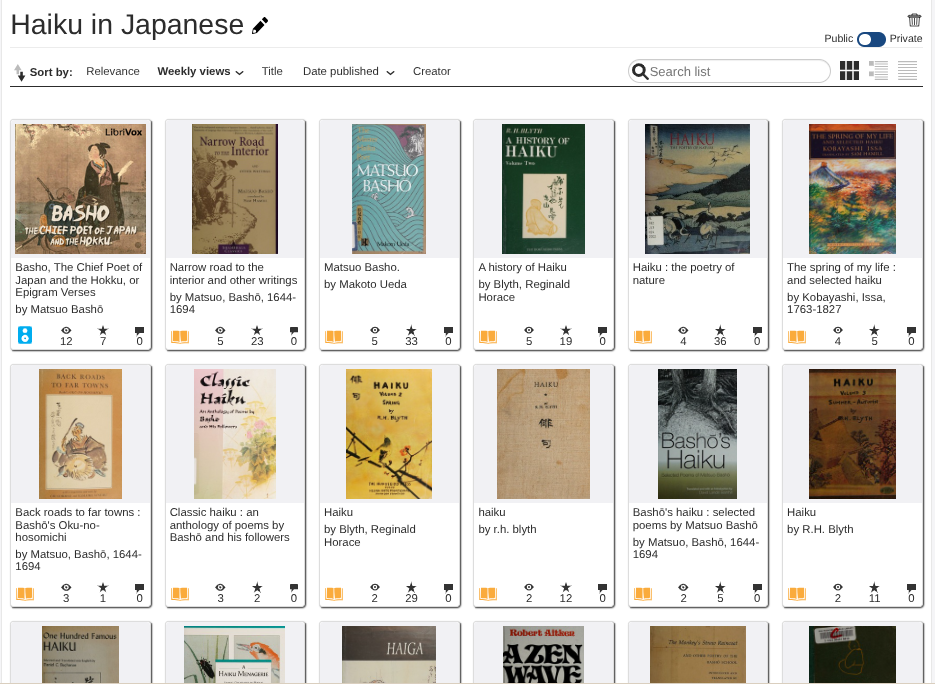
Task: Open the Haiku poetry of nature cover
Action: coord(697,189)
